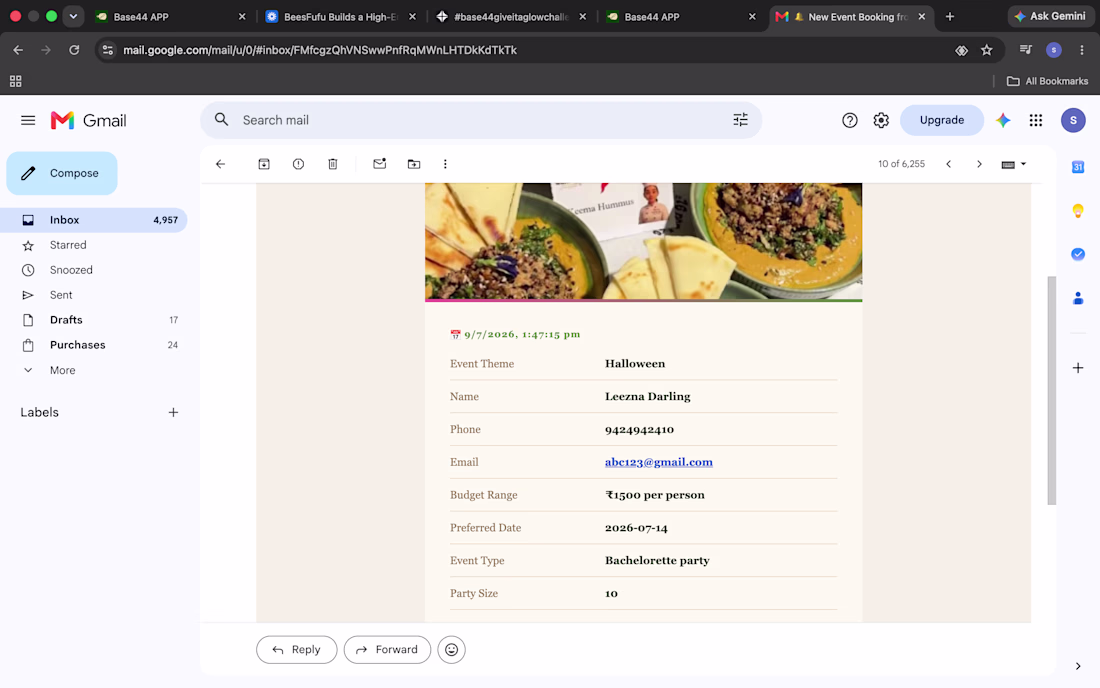
Task: Click the Move to folder icon
Action: coord(414,164)
